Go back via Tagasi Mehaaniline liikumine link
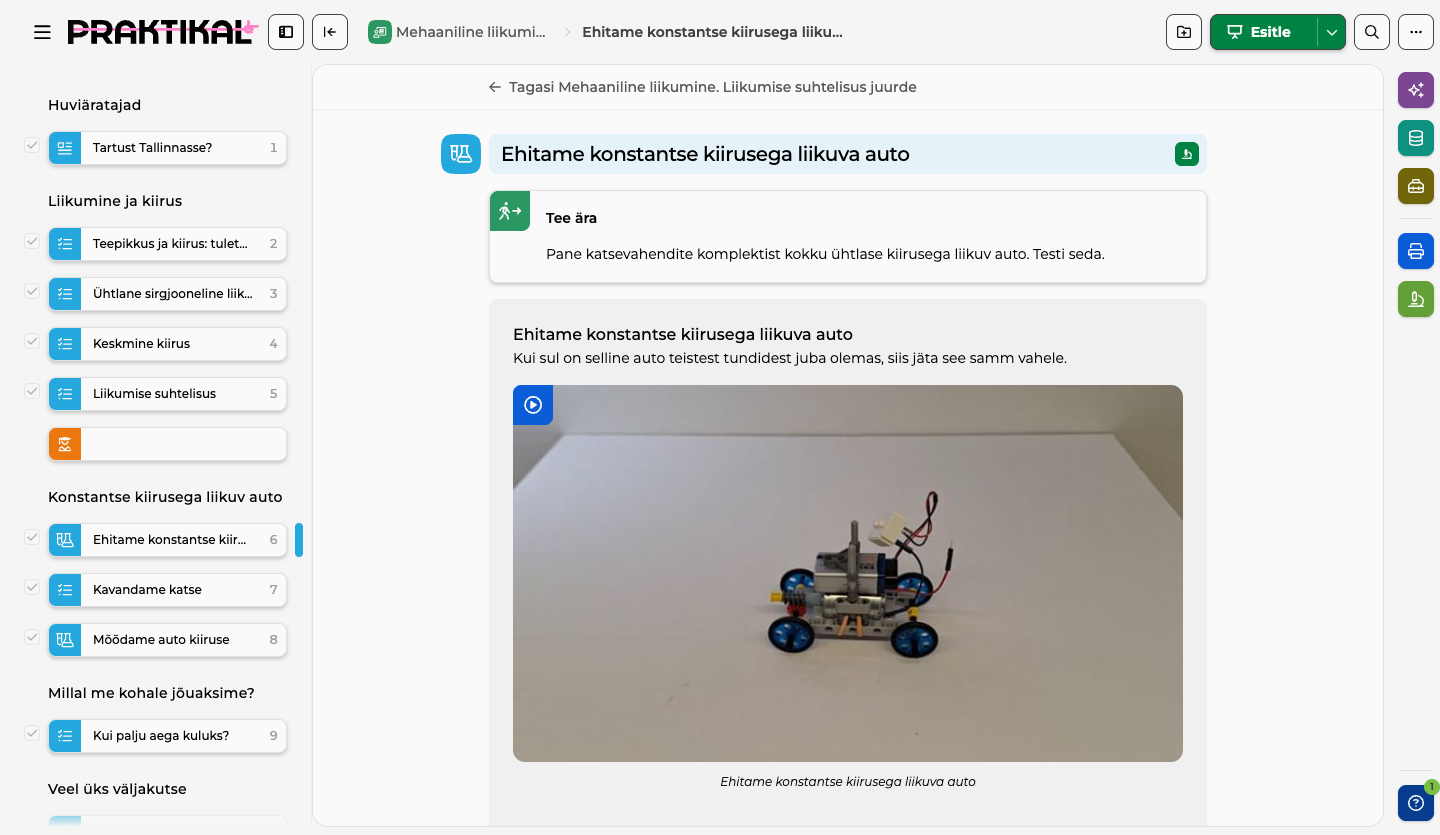Image resolution: width=1440 pixels, height=835 pixels. 702,87
